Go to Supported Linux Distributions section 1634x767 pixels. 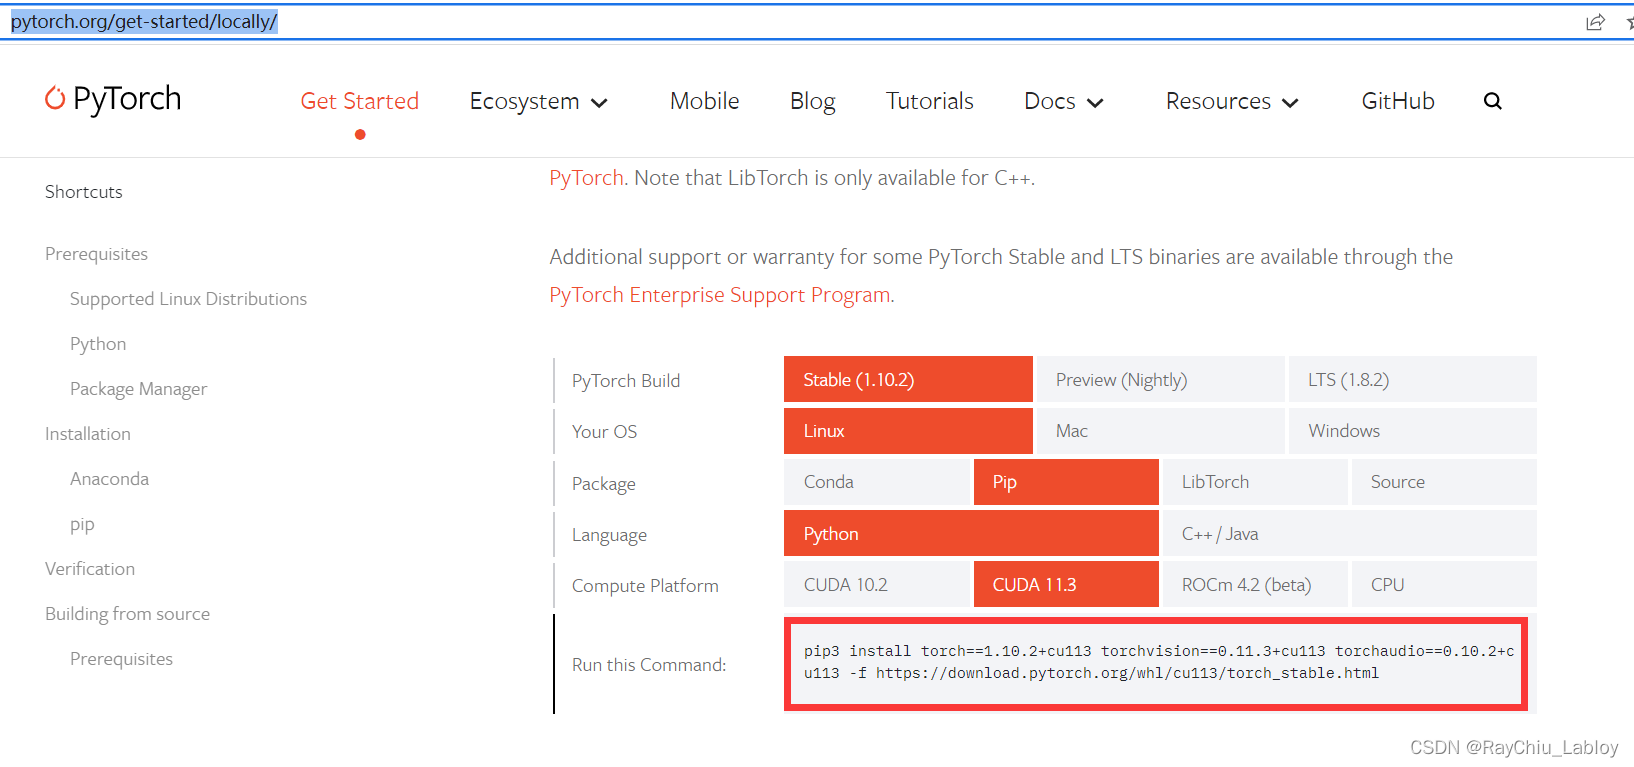pyautogui.click(x=188, y=299)
